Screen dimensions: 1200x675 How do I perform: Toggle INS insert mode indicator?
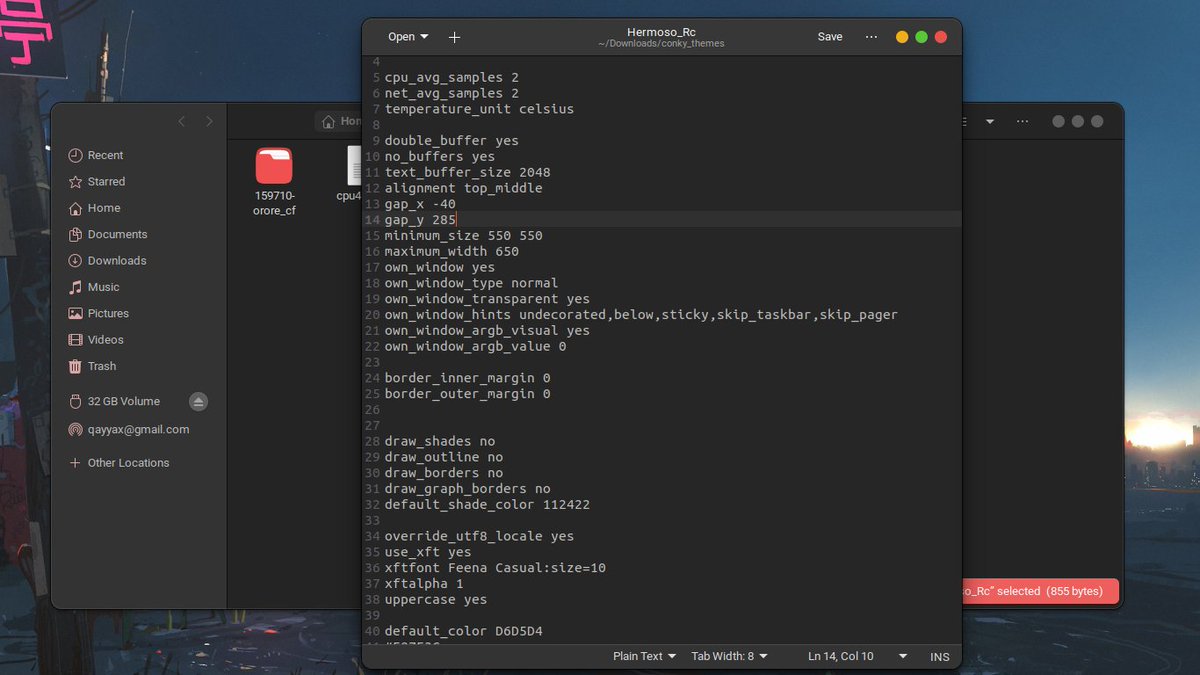click(x=940, y=656)
